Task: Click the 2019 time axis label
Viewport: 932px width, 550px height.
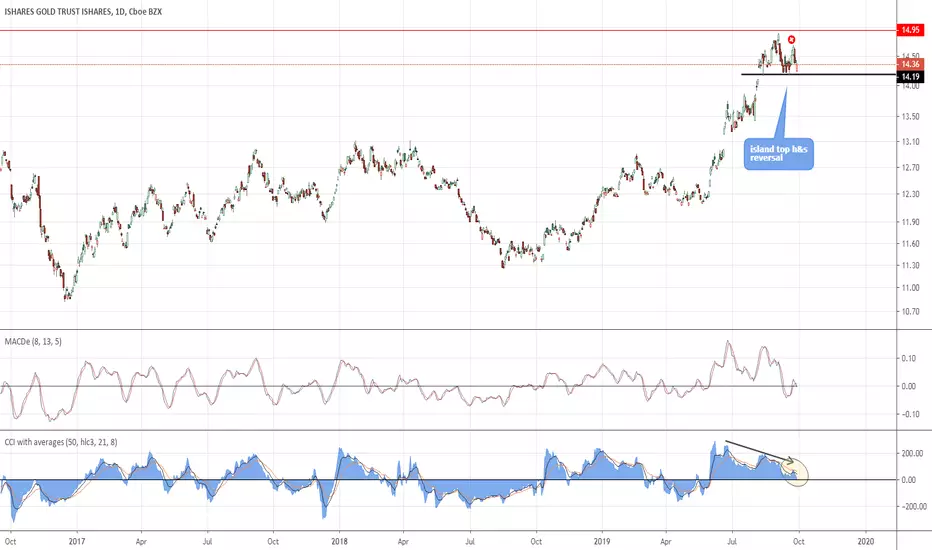Action: click(x=602, y=542)
